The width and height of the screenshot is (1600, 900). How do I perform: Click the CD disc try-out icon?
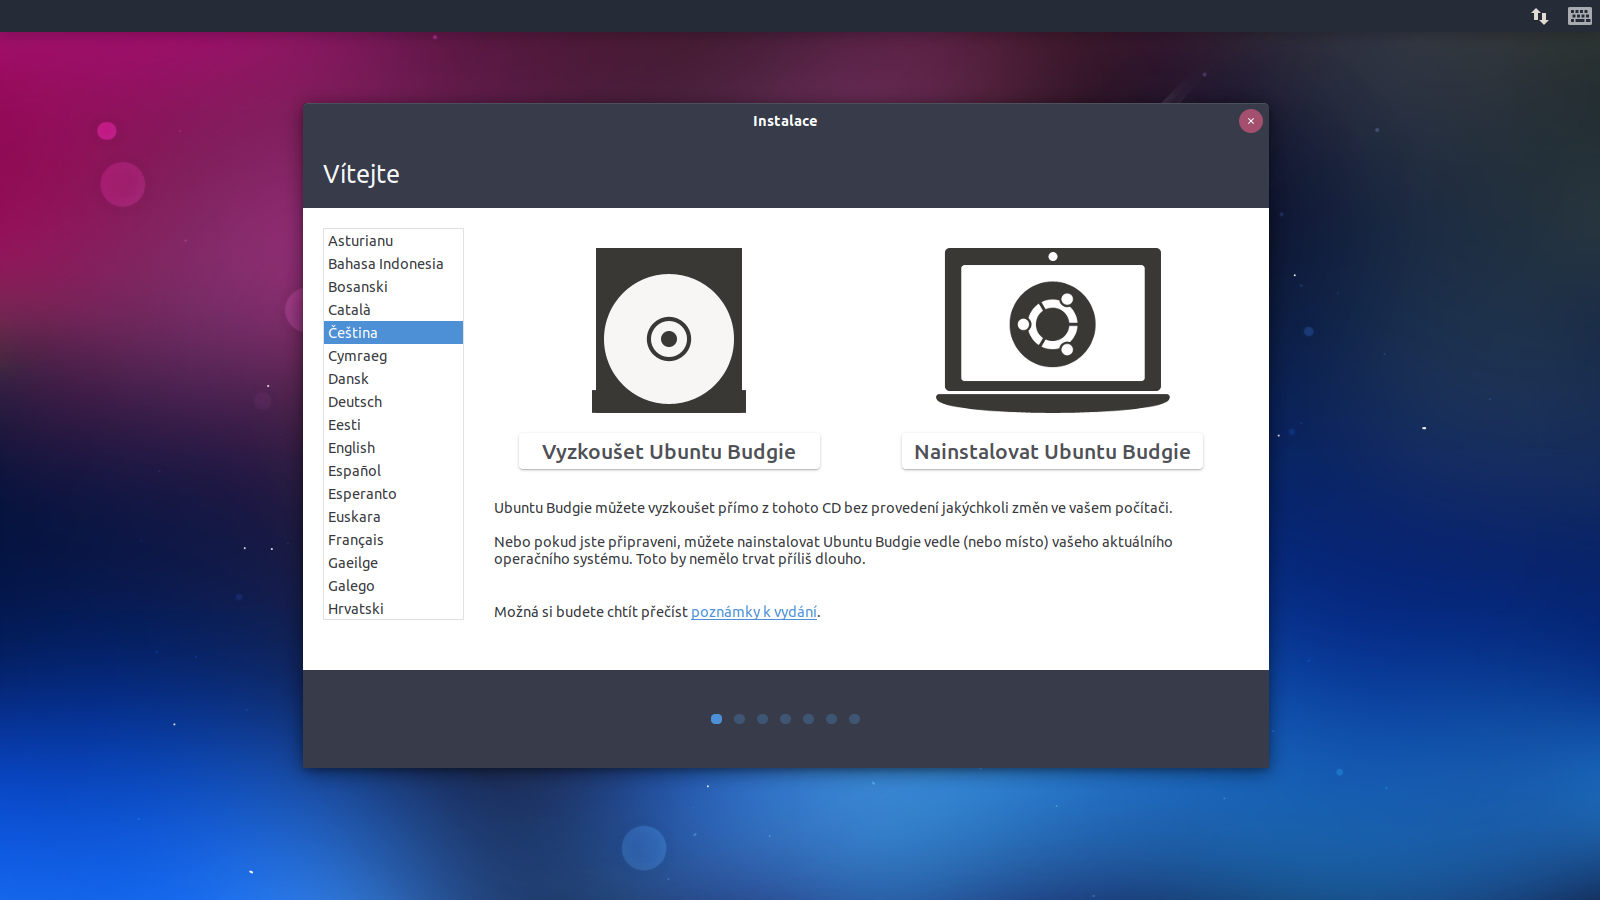[669, 330]
